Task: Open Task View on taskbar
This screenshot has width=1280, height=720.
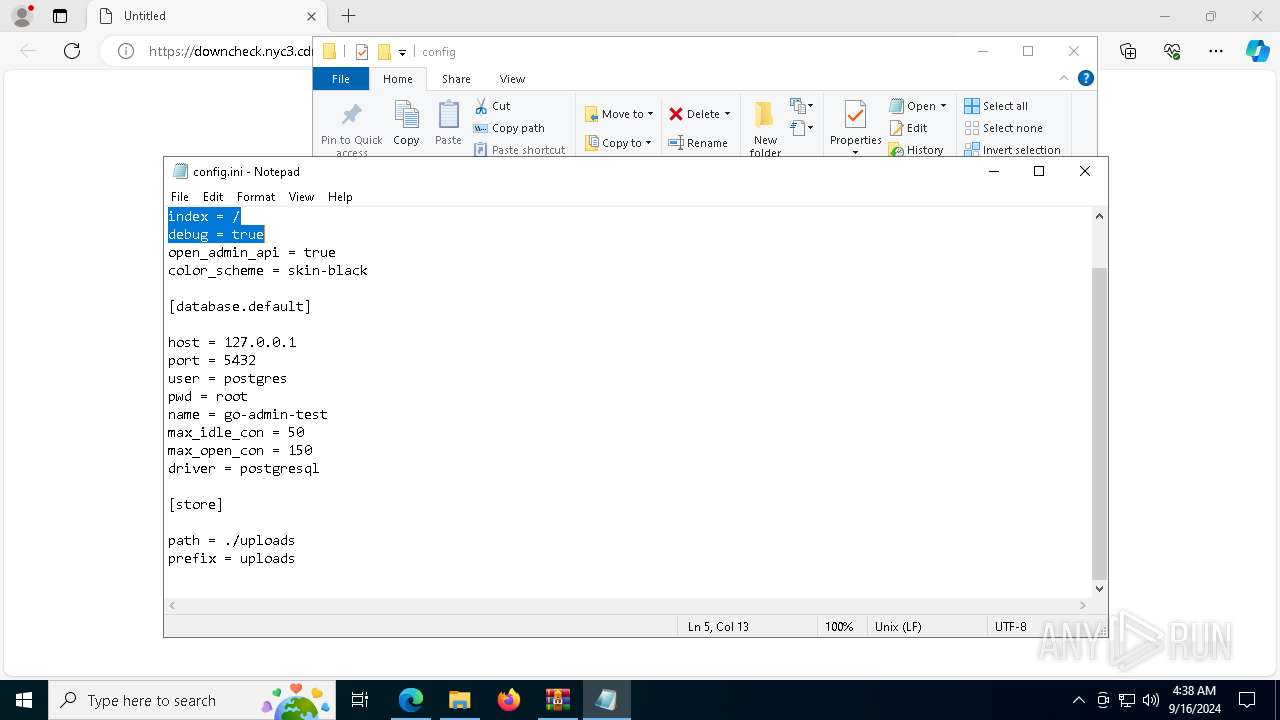Action: (360, 700)
